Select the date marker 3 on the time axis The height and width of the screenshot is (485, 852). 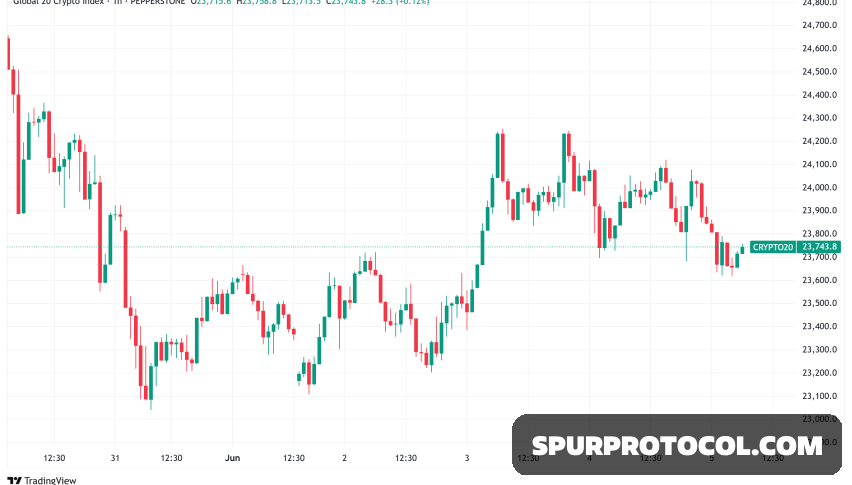click(467, 458)
